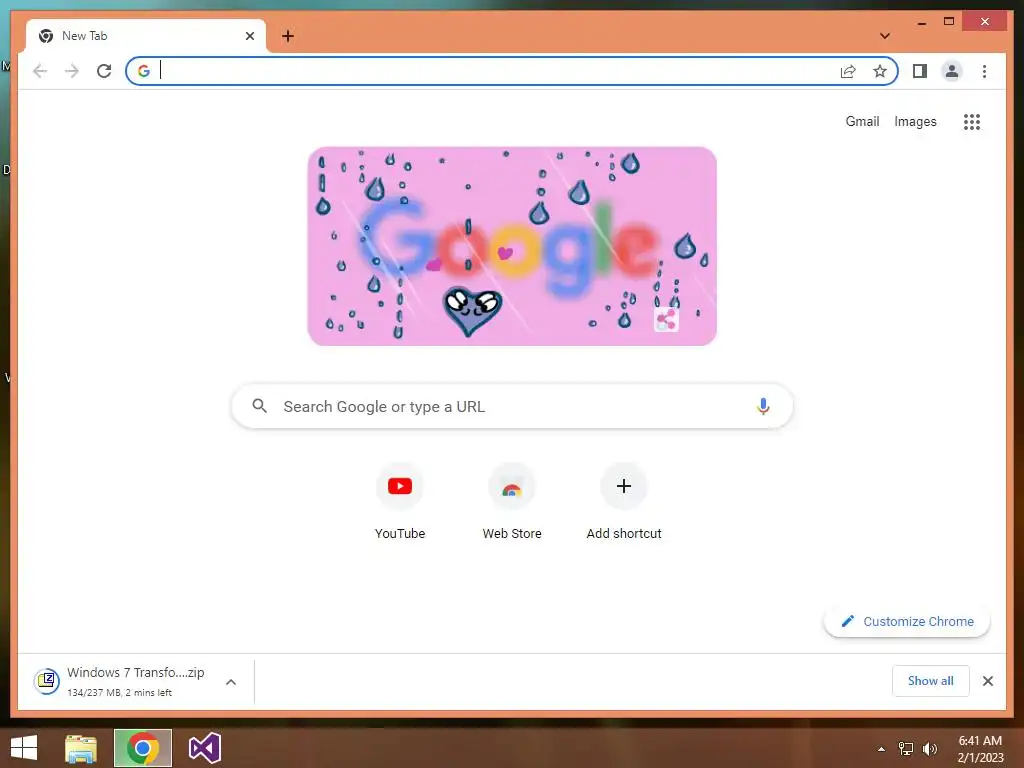The image size is (1024, 768).
Task: Click the Google Valentine's doodle image
Action: point(512,246)
